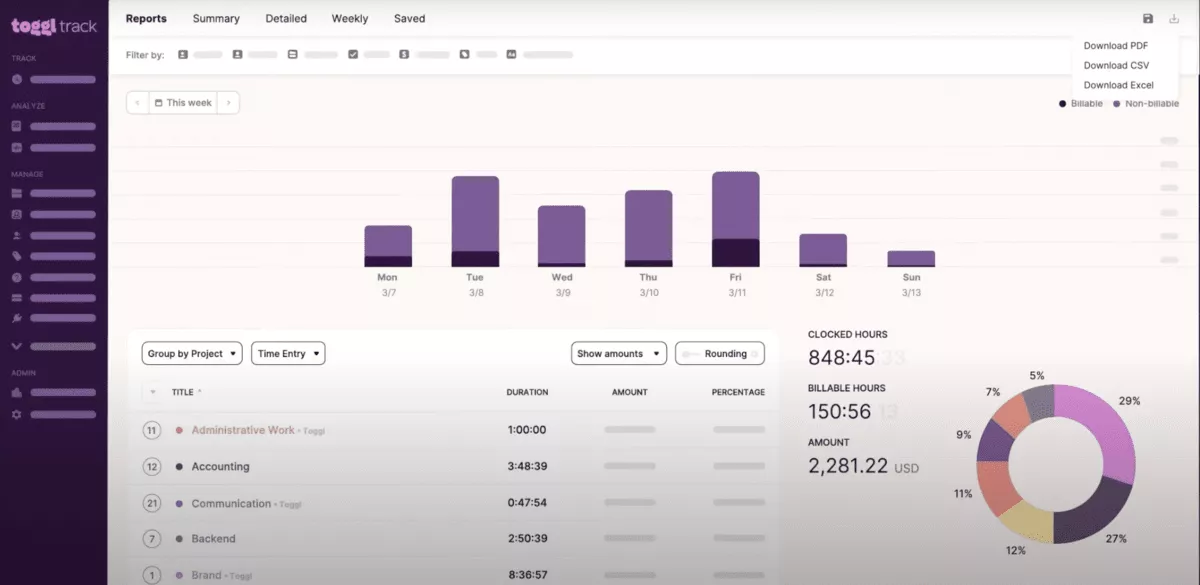This screenshot has height=585, width=1200.
Task: Click Download PDF in the export menu
Action: [x=1115, y=45]
